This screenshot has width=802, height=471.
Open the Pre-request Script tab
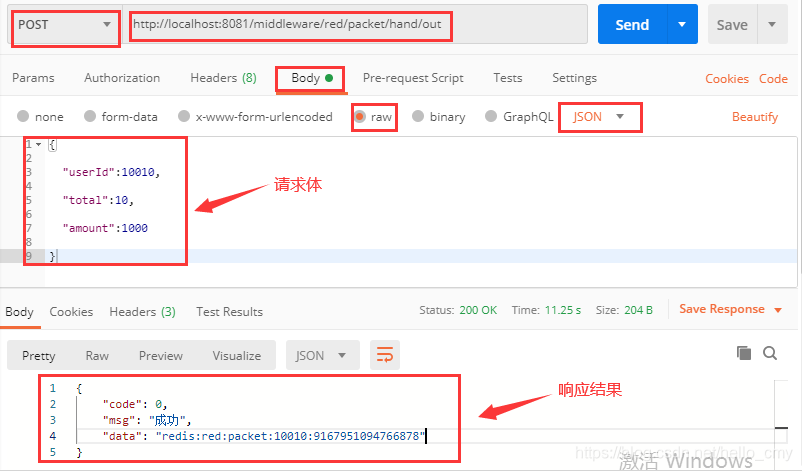click(x=413, y=78)
